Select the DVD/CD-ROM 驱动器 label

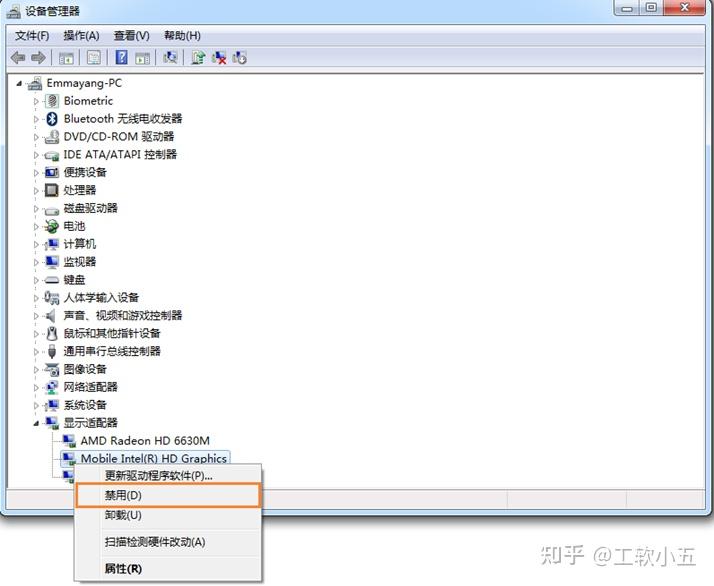[x=119, y=137]
